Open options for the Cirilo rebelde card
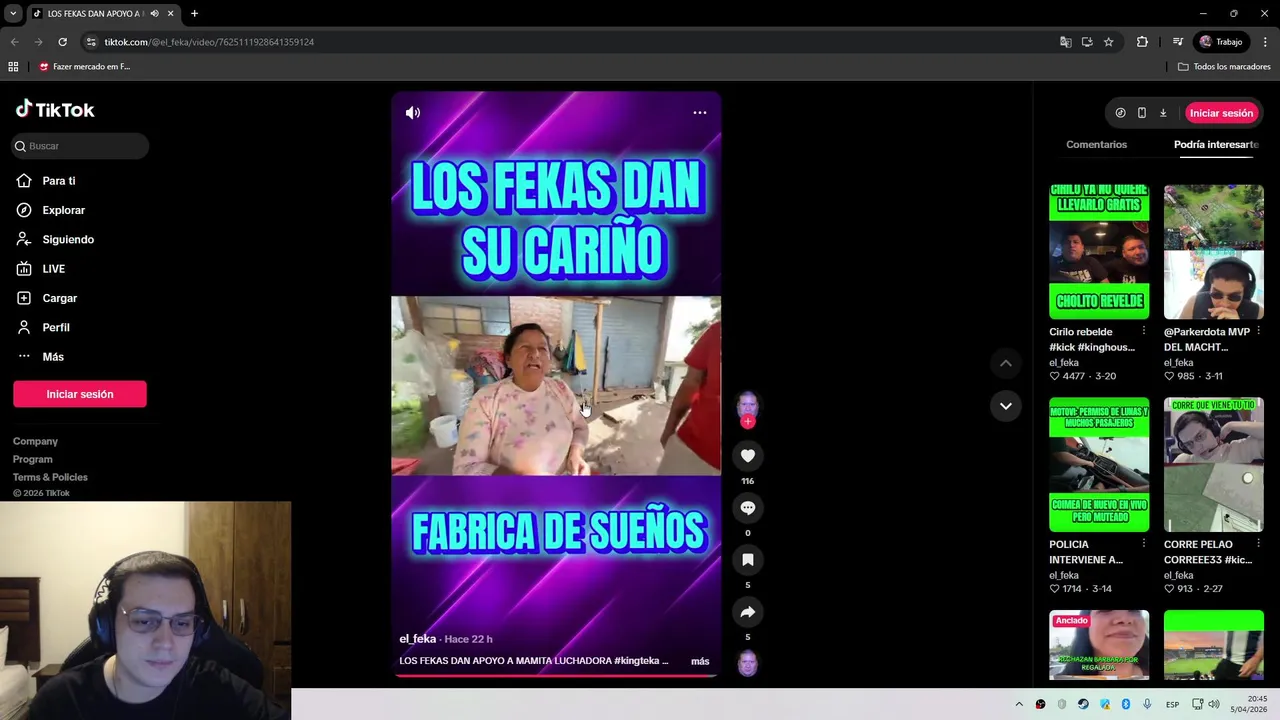The height and width of the screenshot is (720, 1280). 1144,330
